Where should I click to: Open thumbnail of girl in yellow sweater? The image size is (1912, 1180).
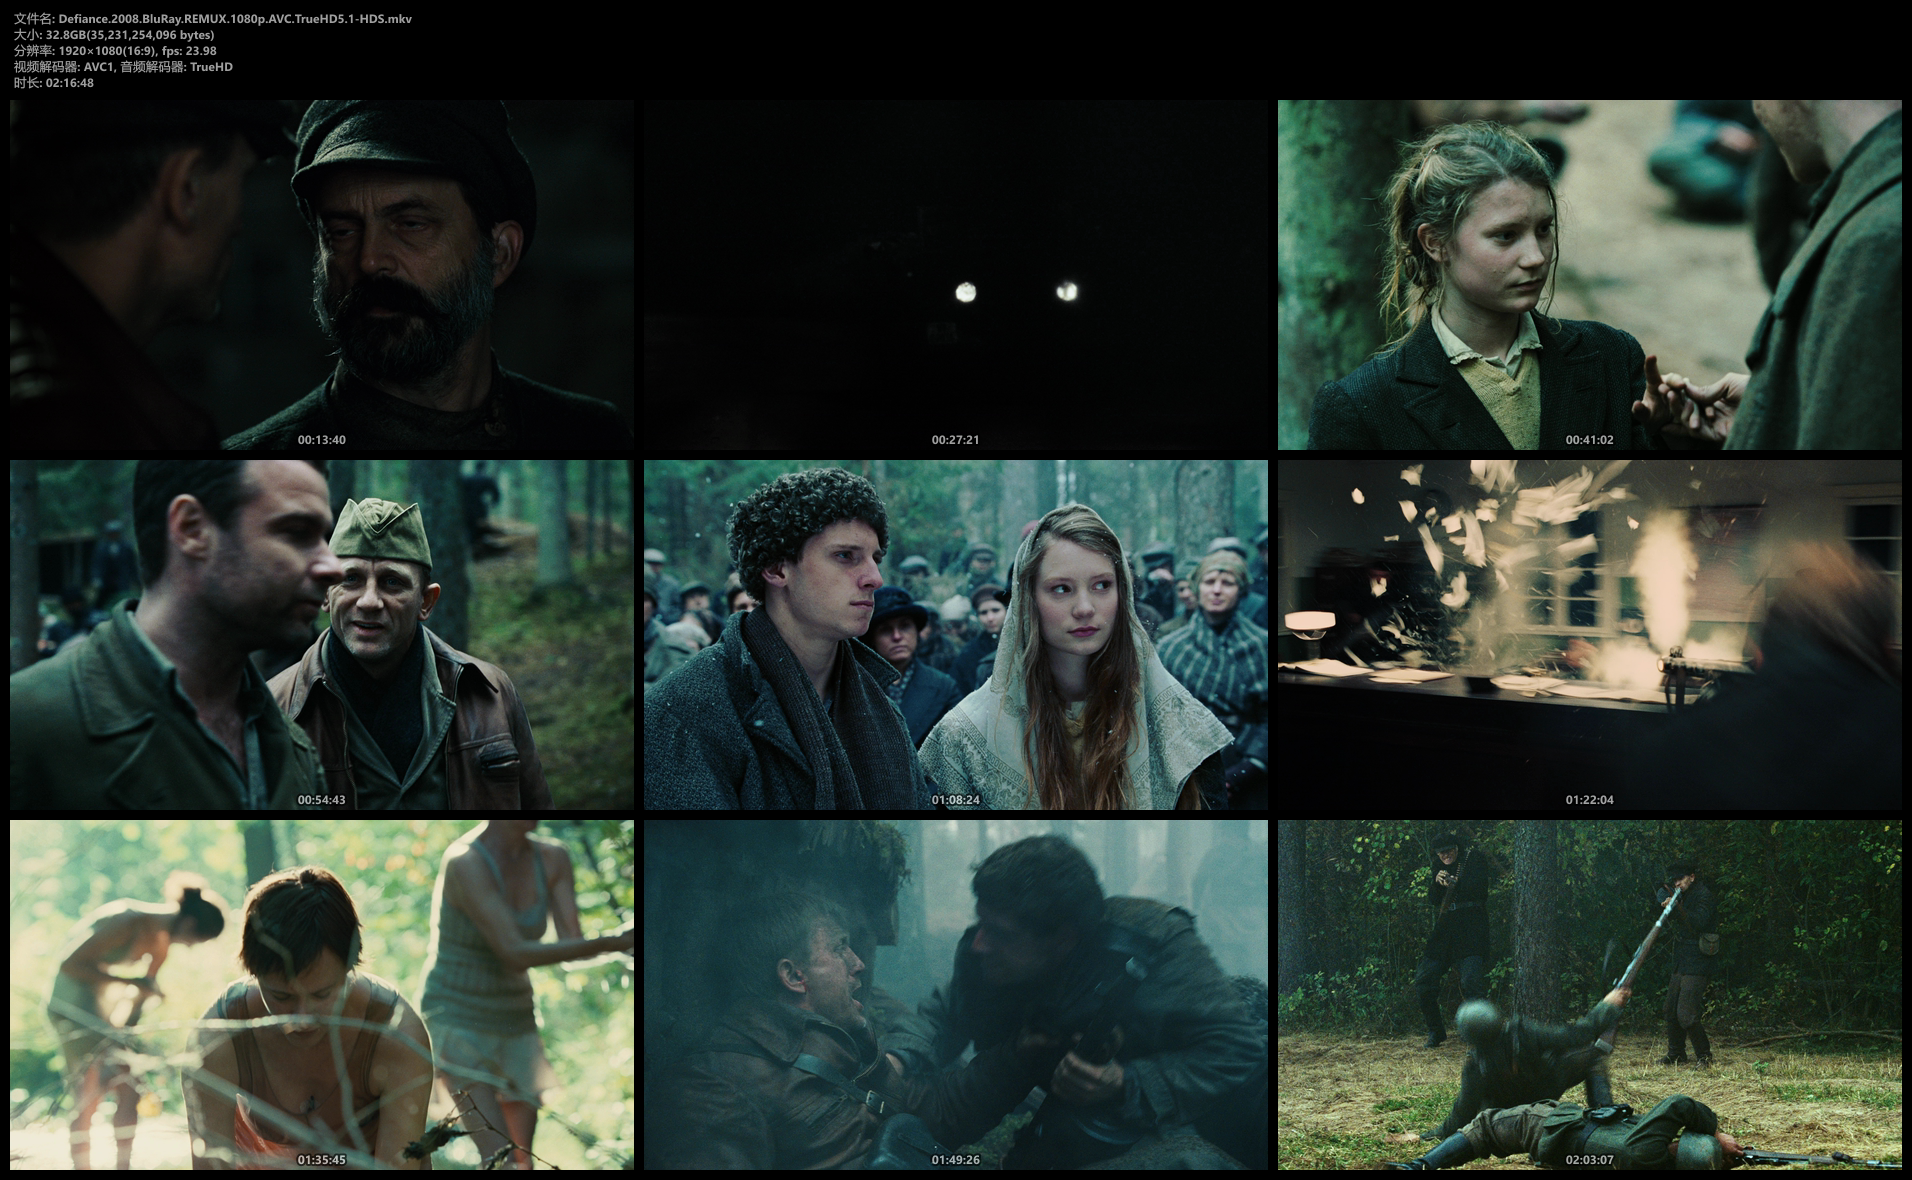click(x=1589, y=274)
